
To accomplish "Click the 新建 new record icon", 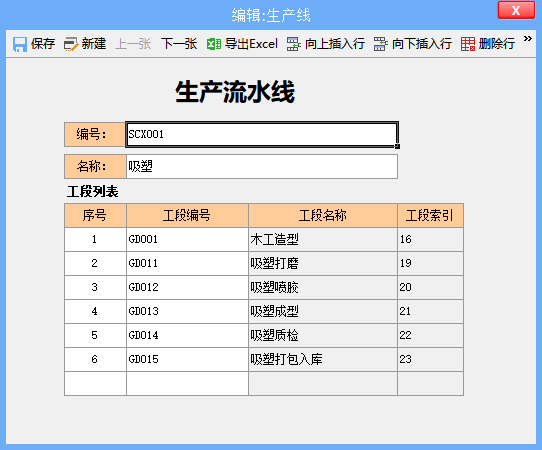I will tap(71, 44).
